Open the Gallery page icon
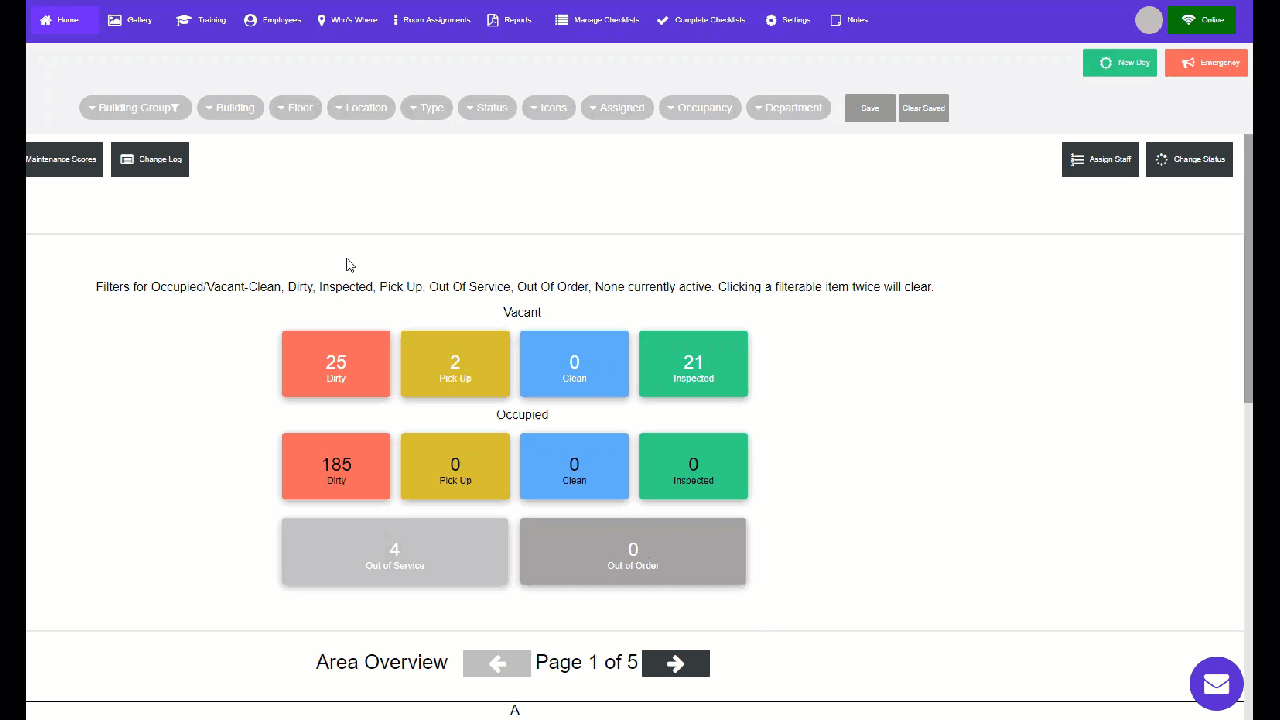This screenshot has height=720, width=1280. pyautogui.click(x=115, y=20)
